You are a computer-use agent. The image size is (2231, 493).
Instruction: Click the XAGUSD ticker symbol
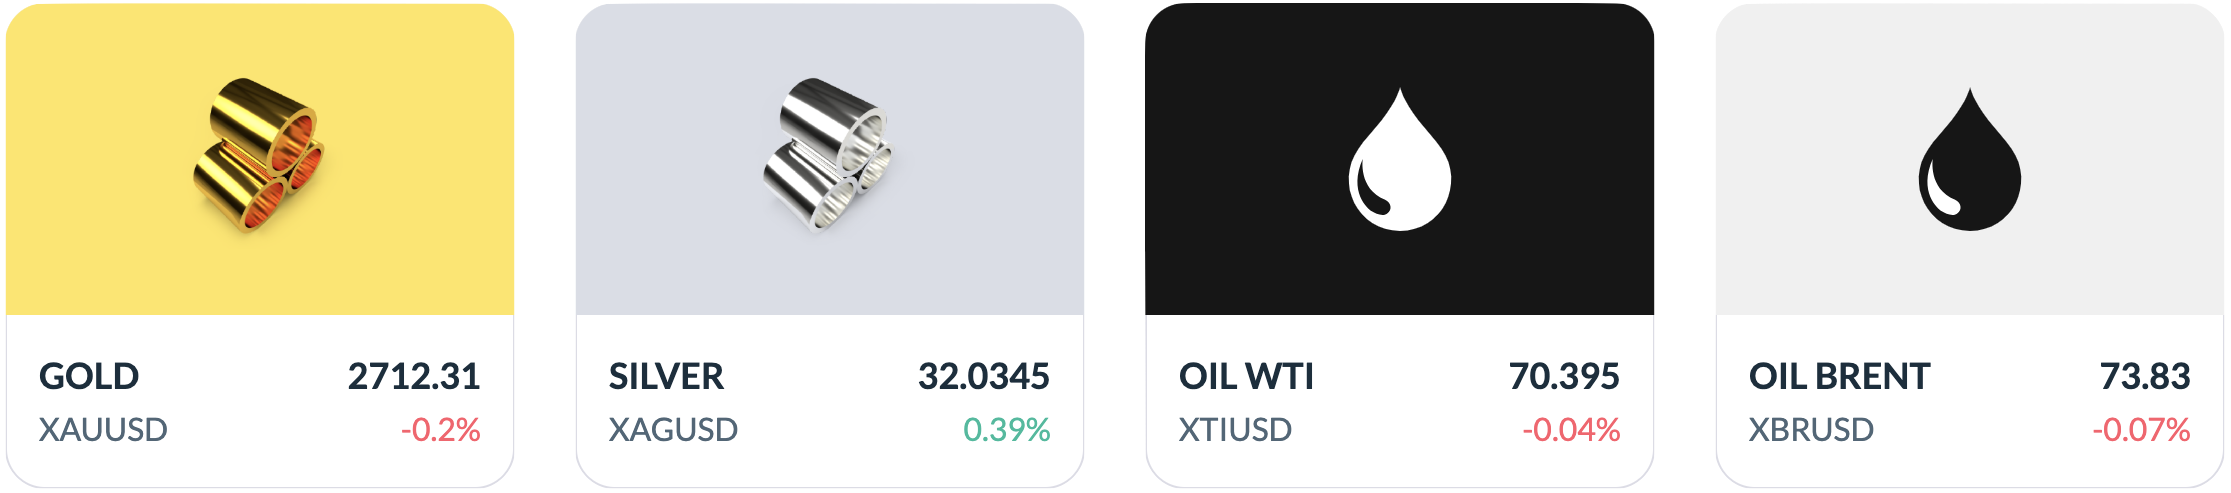(673, 430)
